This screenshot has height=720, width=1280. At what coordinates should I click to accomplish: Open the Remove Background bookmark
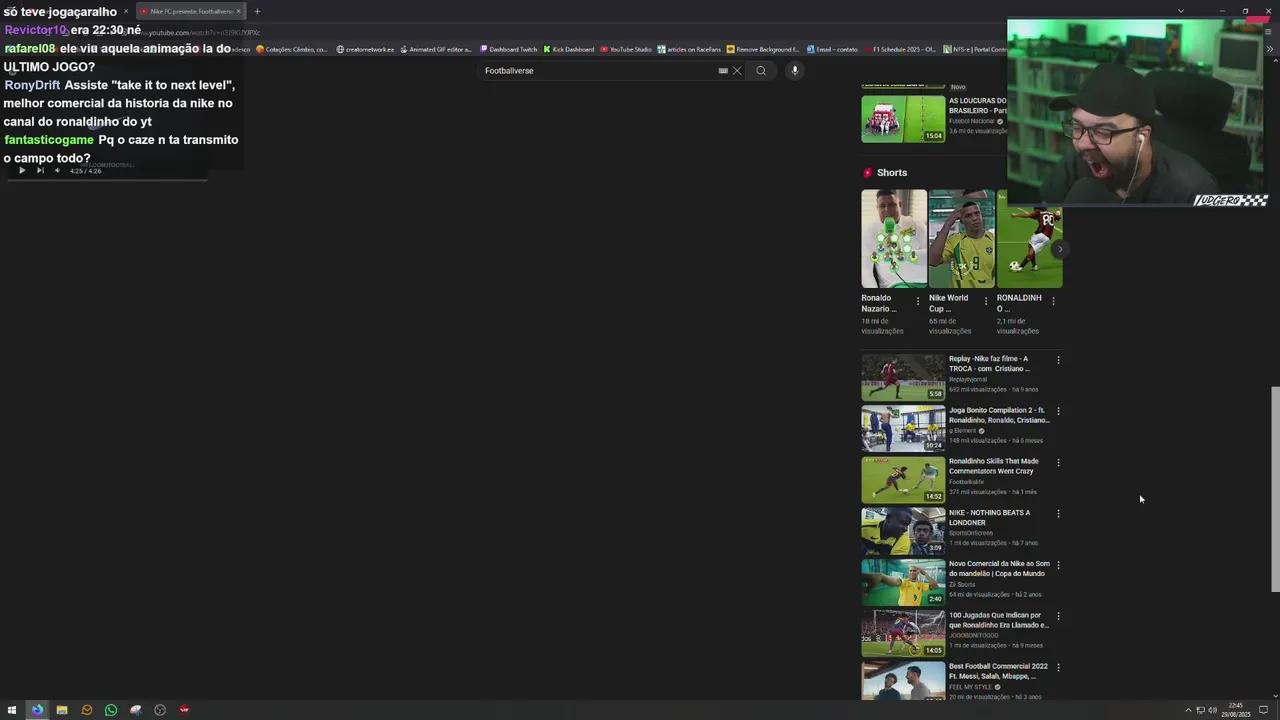coord(763,49)
